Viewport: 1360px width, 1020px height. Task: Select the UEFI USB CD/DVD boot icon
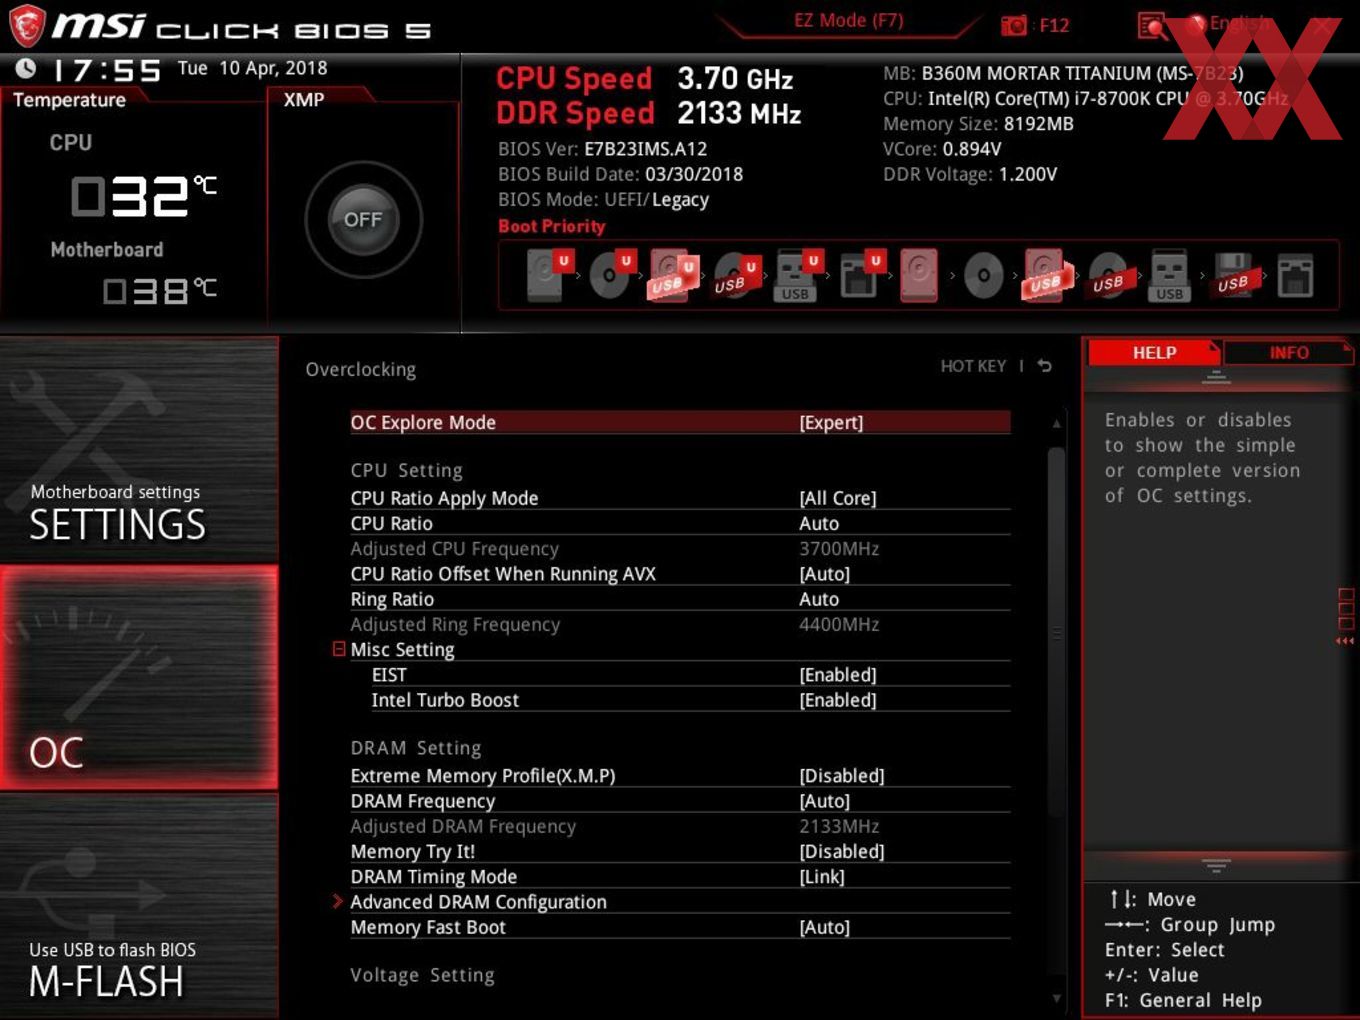[x=736, y=275]
